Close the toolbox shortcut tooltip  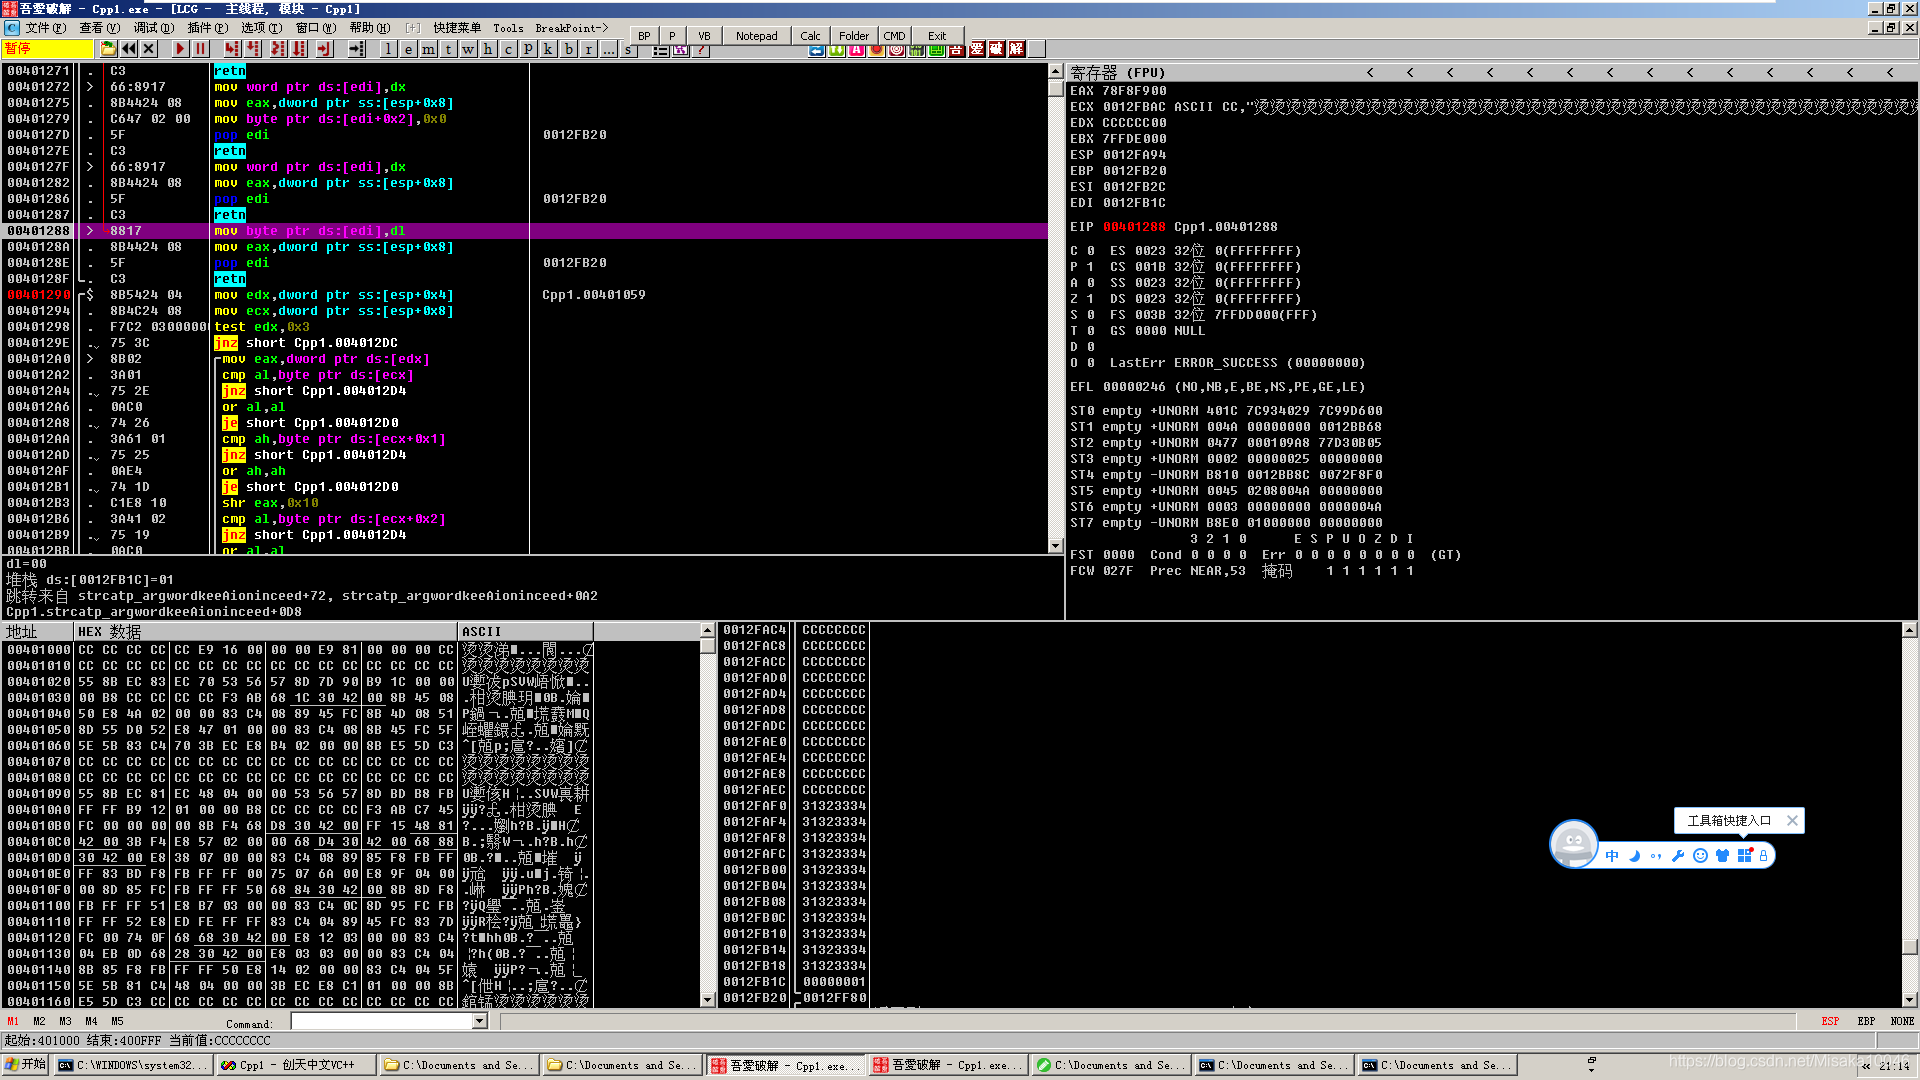coord(1792,821)
